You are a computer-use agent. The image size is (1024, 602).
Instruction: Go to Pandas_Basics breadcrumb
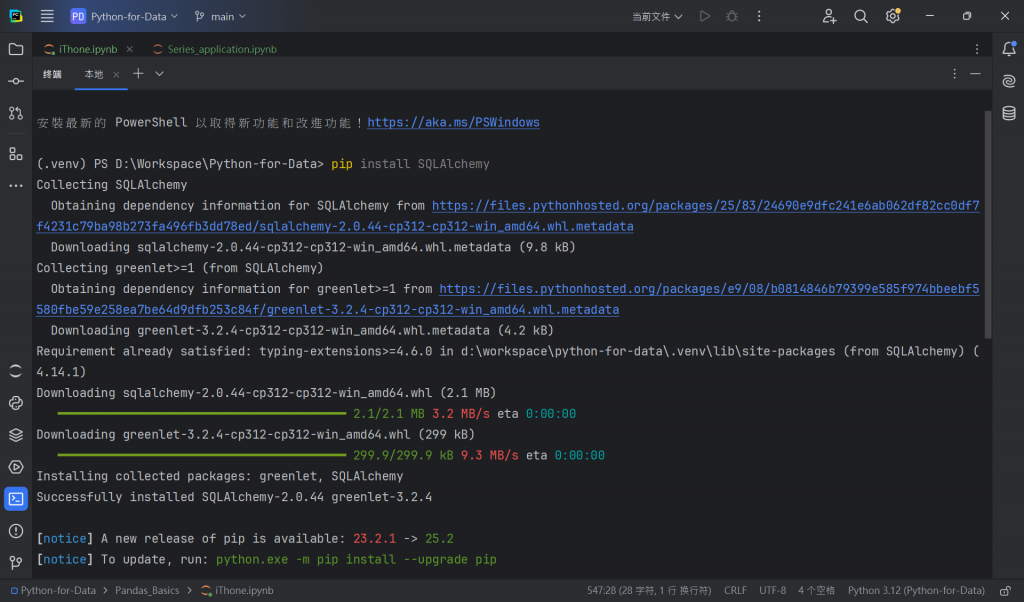(147, 590)
